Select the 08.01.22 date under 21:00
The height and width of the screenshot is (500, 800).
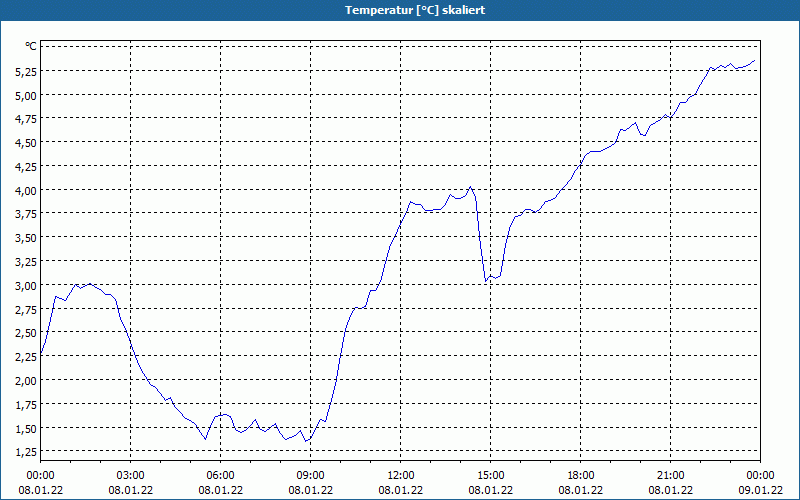click(x=670, y=490)
